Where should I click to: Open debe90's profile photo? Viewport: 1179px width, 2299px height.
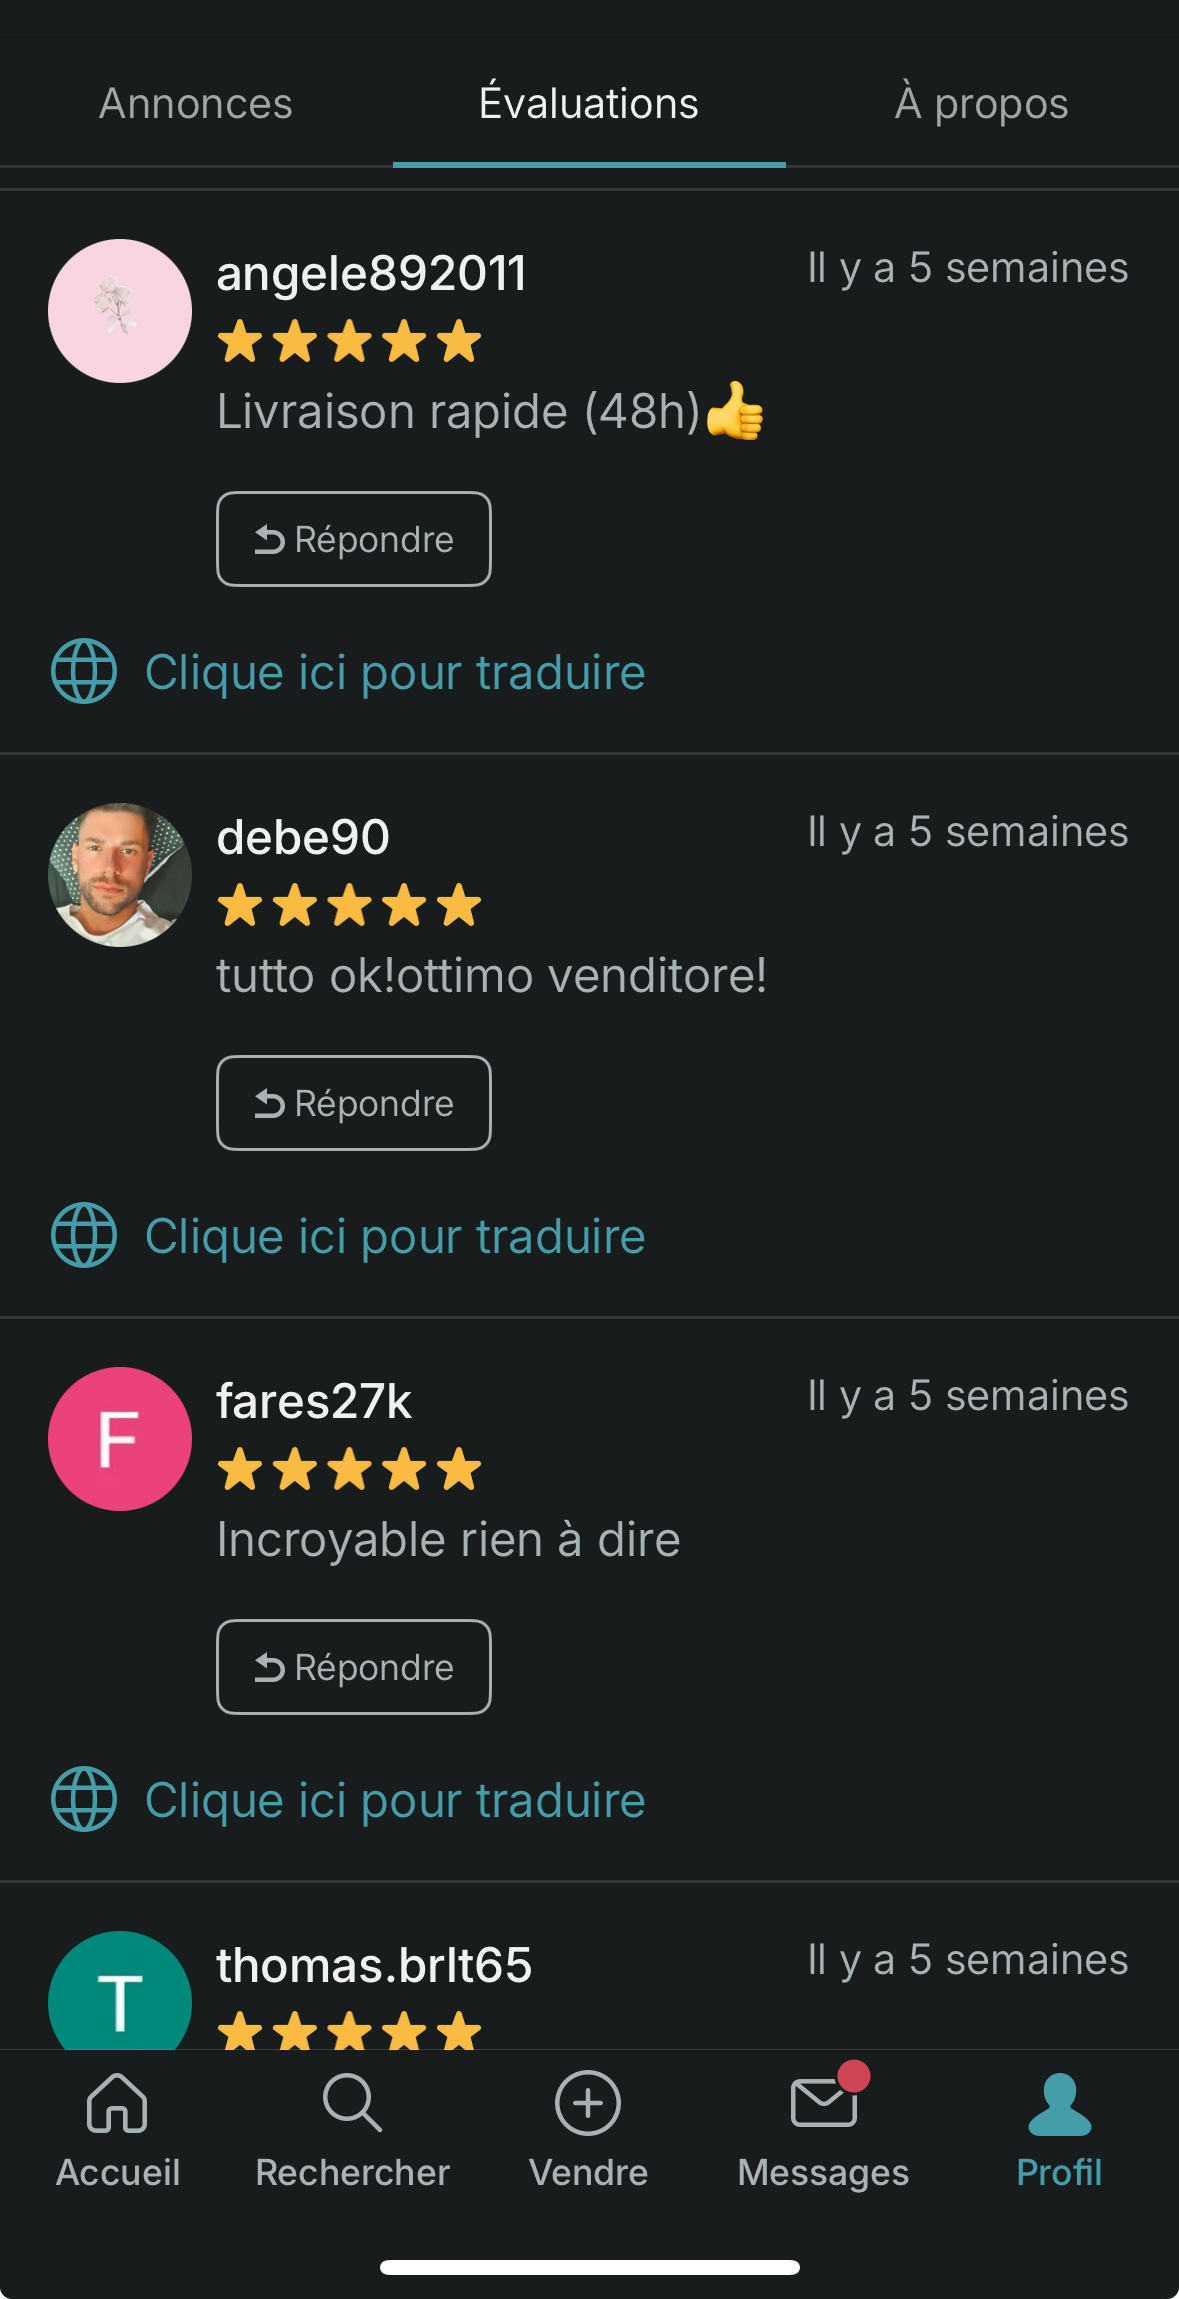coord(120,875)
